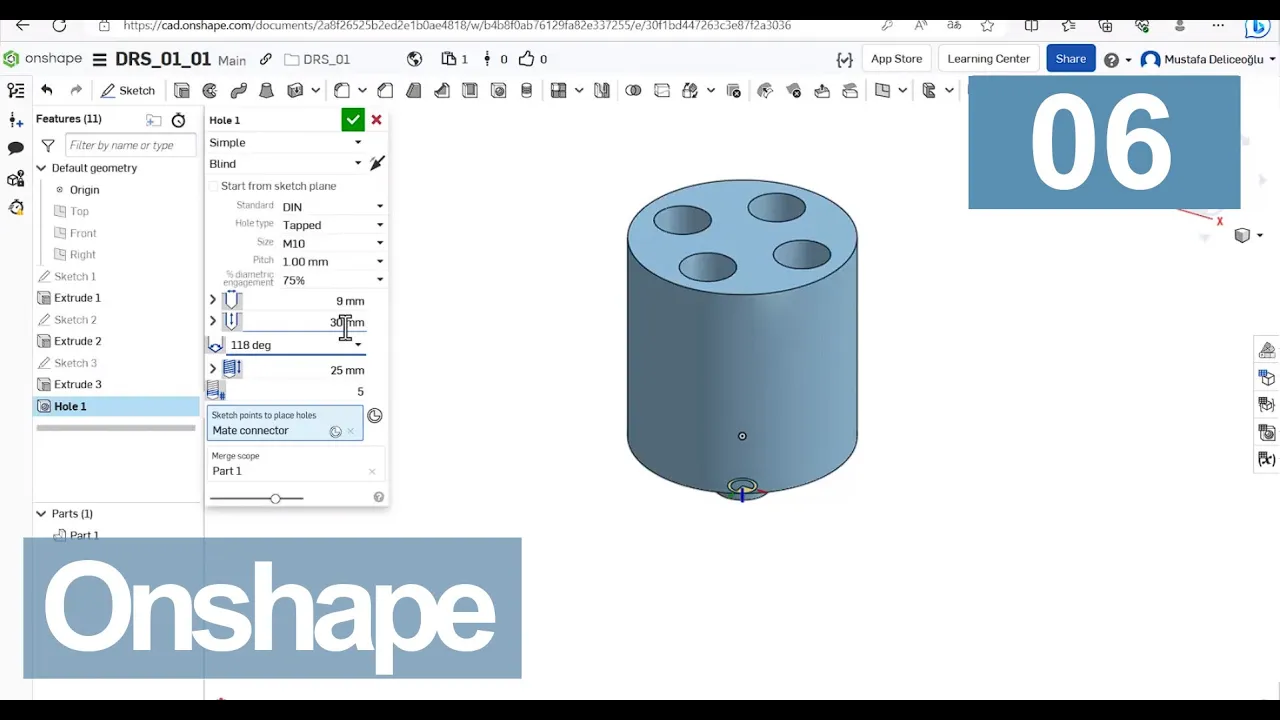Screen dimensions: 1280x720
Task: Select the Fillet tool icon
Action: click(342, 90)
